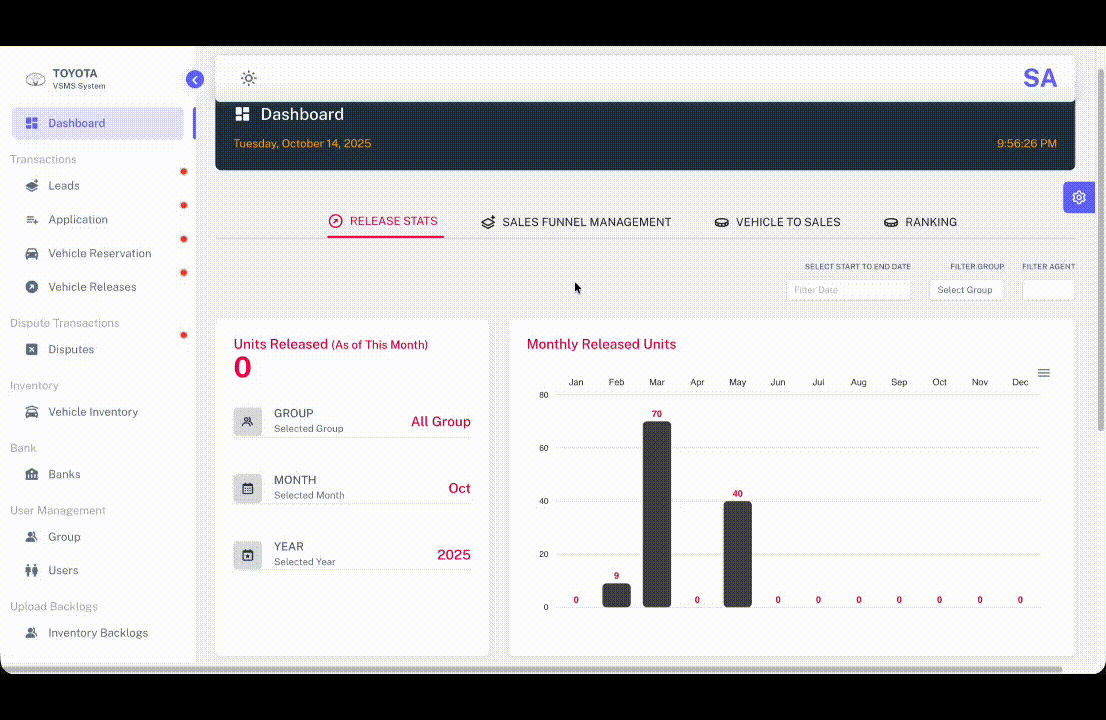Screen dimensions: 1106x720
Task: Open the Leads section in sidebar
Action: [33, 185]
